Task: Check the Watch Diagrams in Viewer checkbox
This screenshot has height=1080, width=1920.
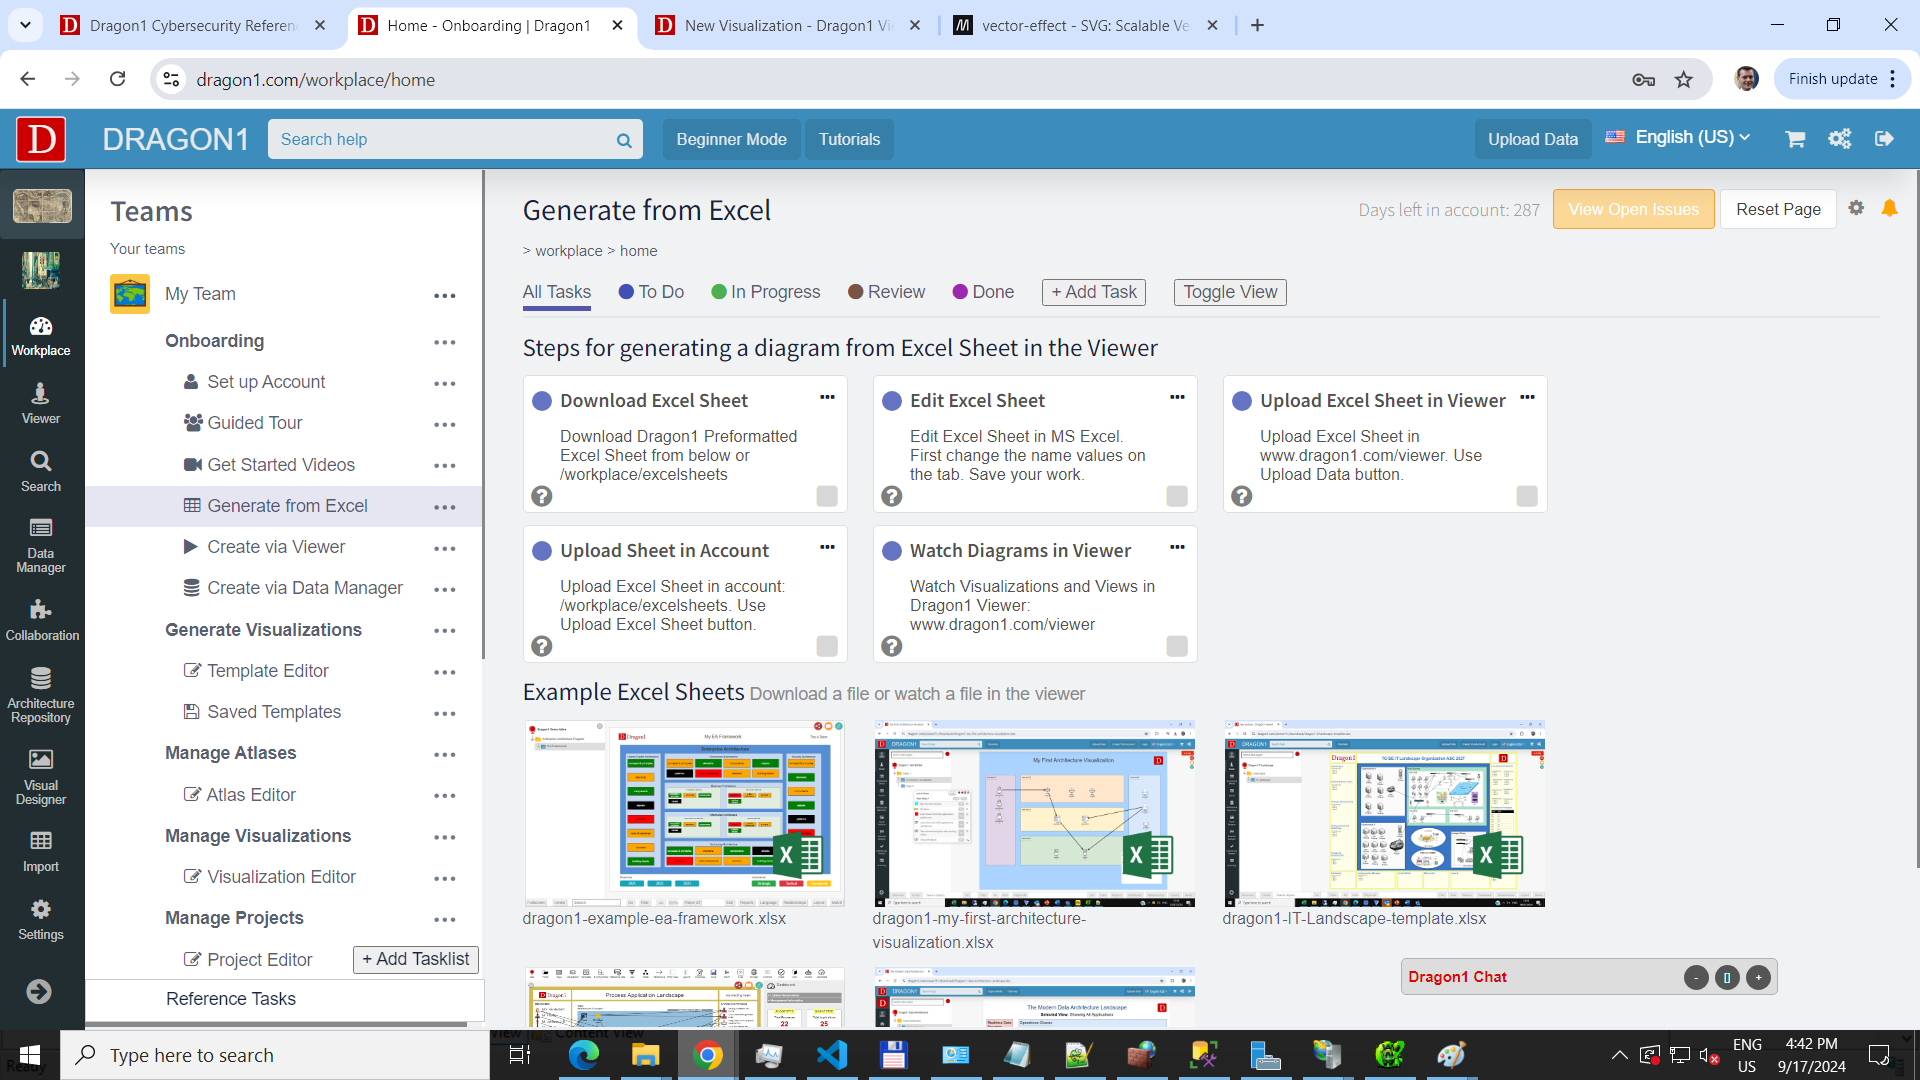Action: 1177,646
